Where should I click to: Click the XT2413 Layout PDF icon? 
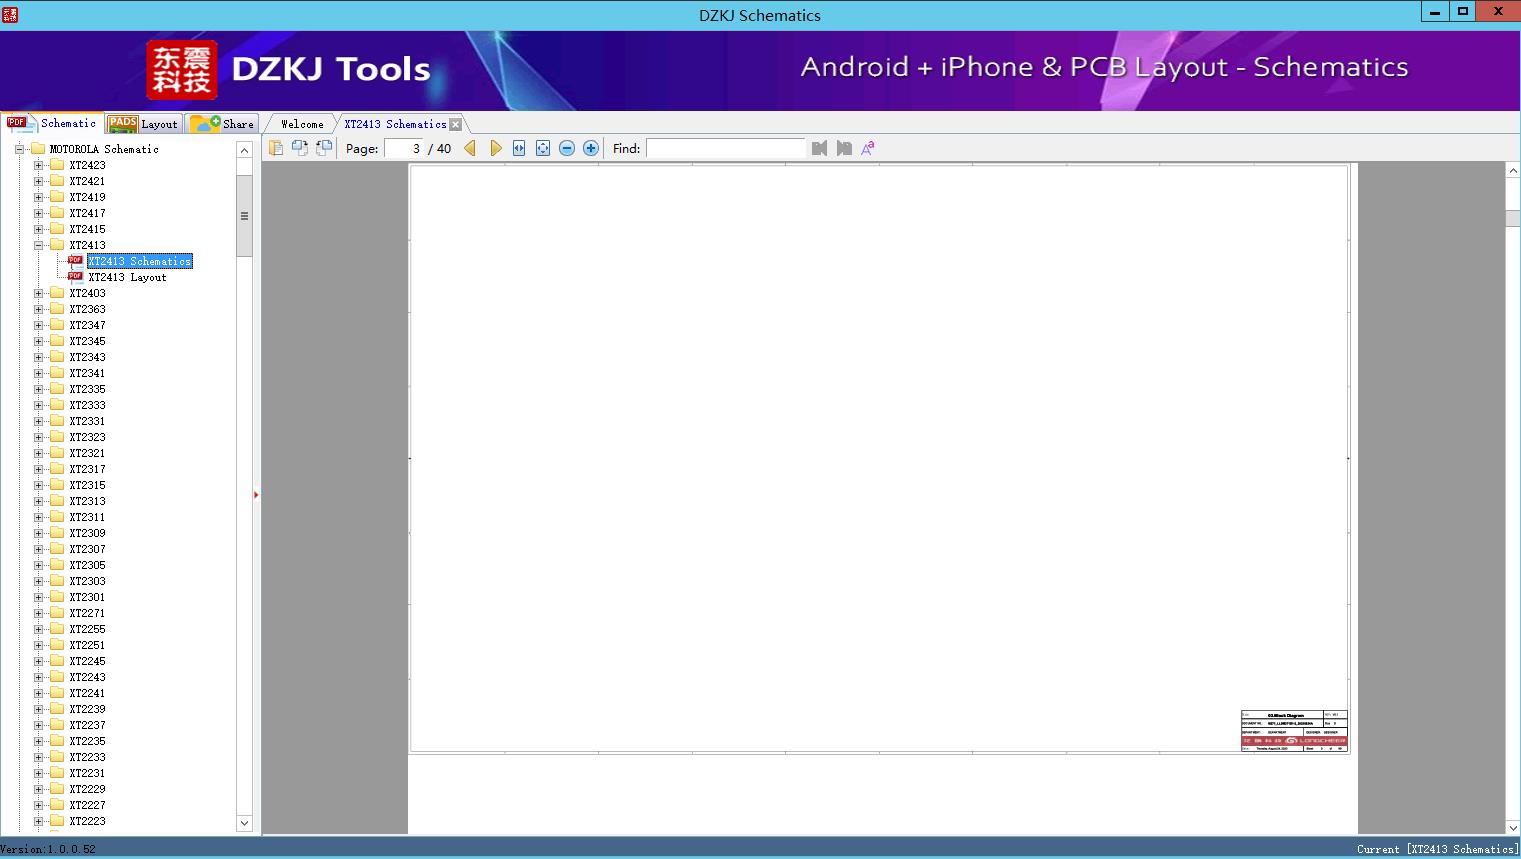click(75, 277)
